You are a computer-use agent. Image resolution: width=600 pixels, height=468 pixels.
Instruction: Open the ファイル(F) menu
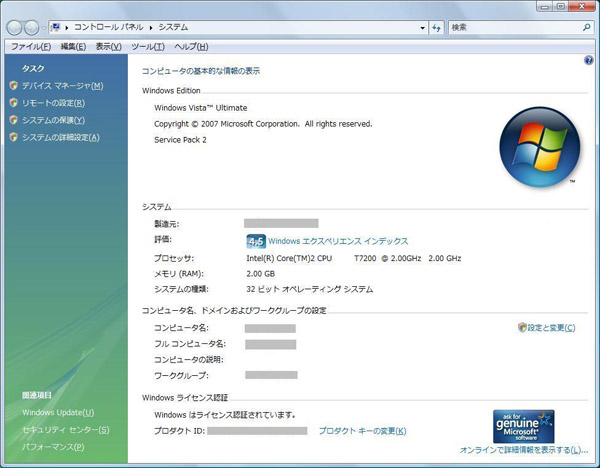point(31,47)
